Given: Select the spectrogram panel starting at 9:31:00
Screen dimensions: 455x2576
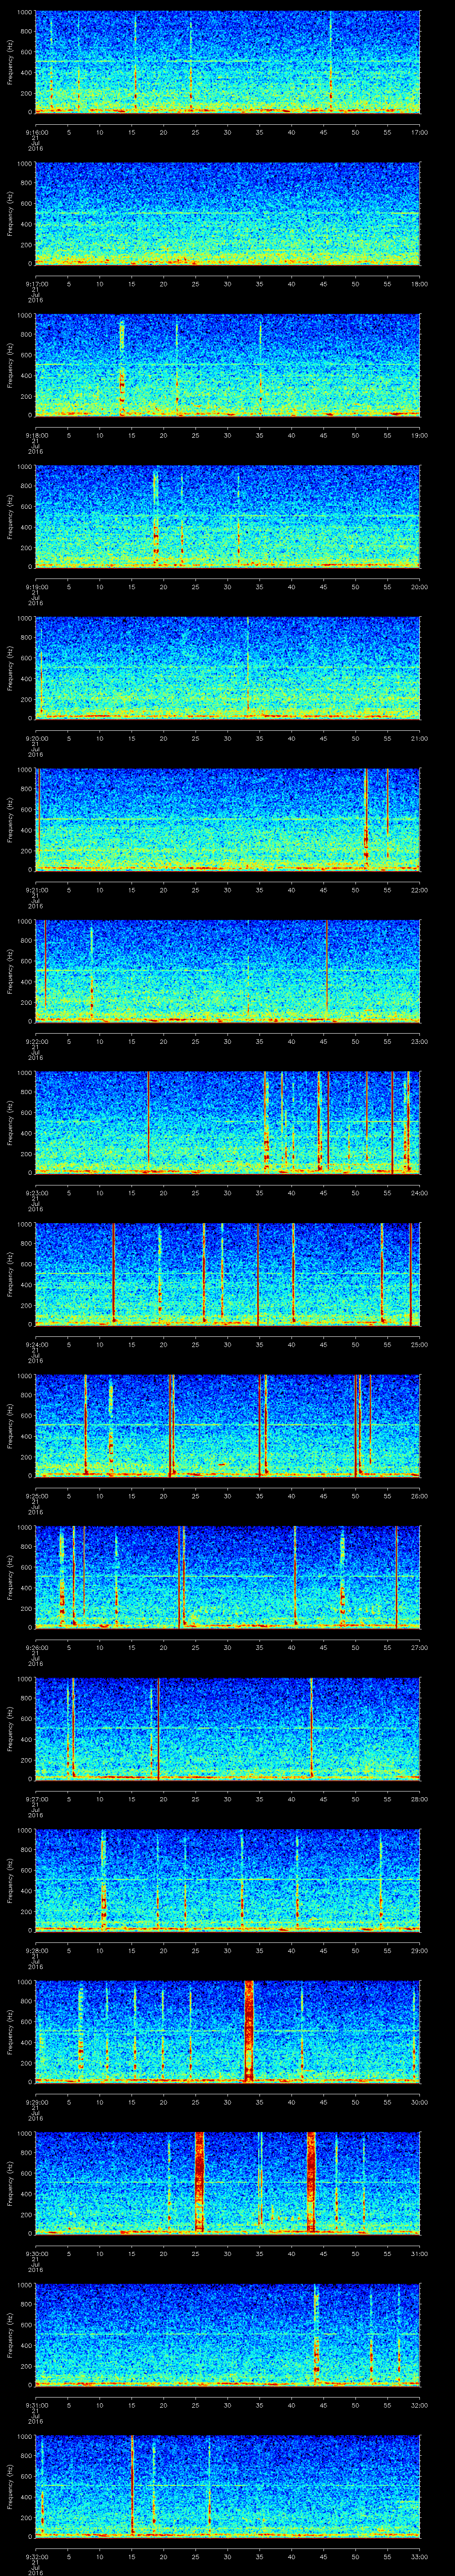Looking at the screenshot, I should (x=228, y=2335).
